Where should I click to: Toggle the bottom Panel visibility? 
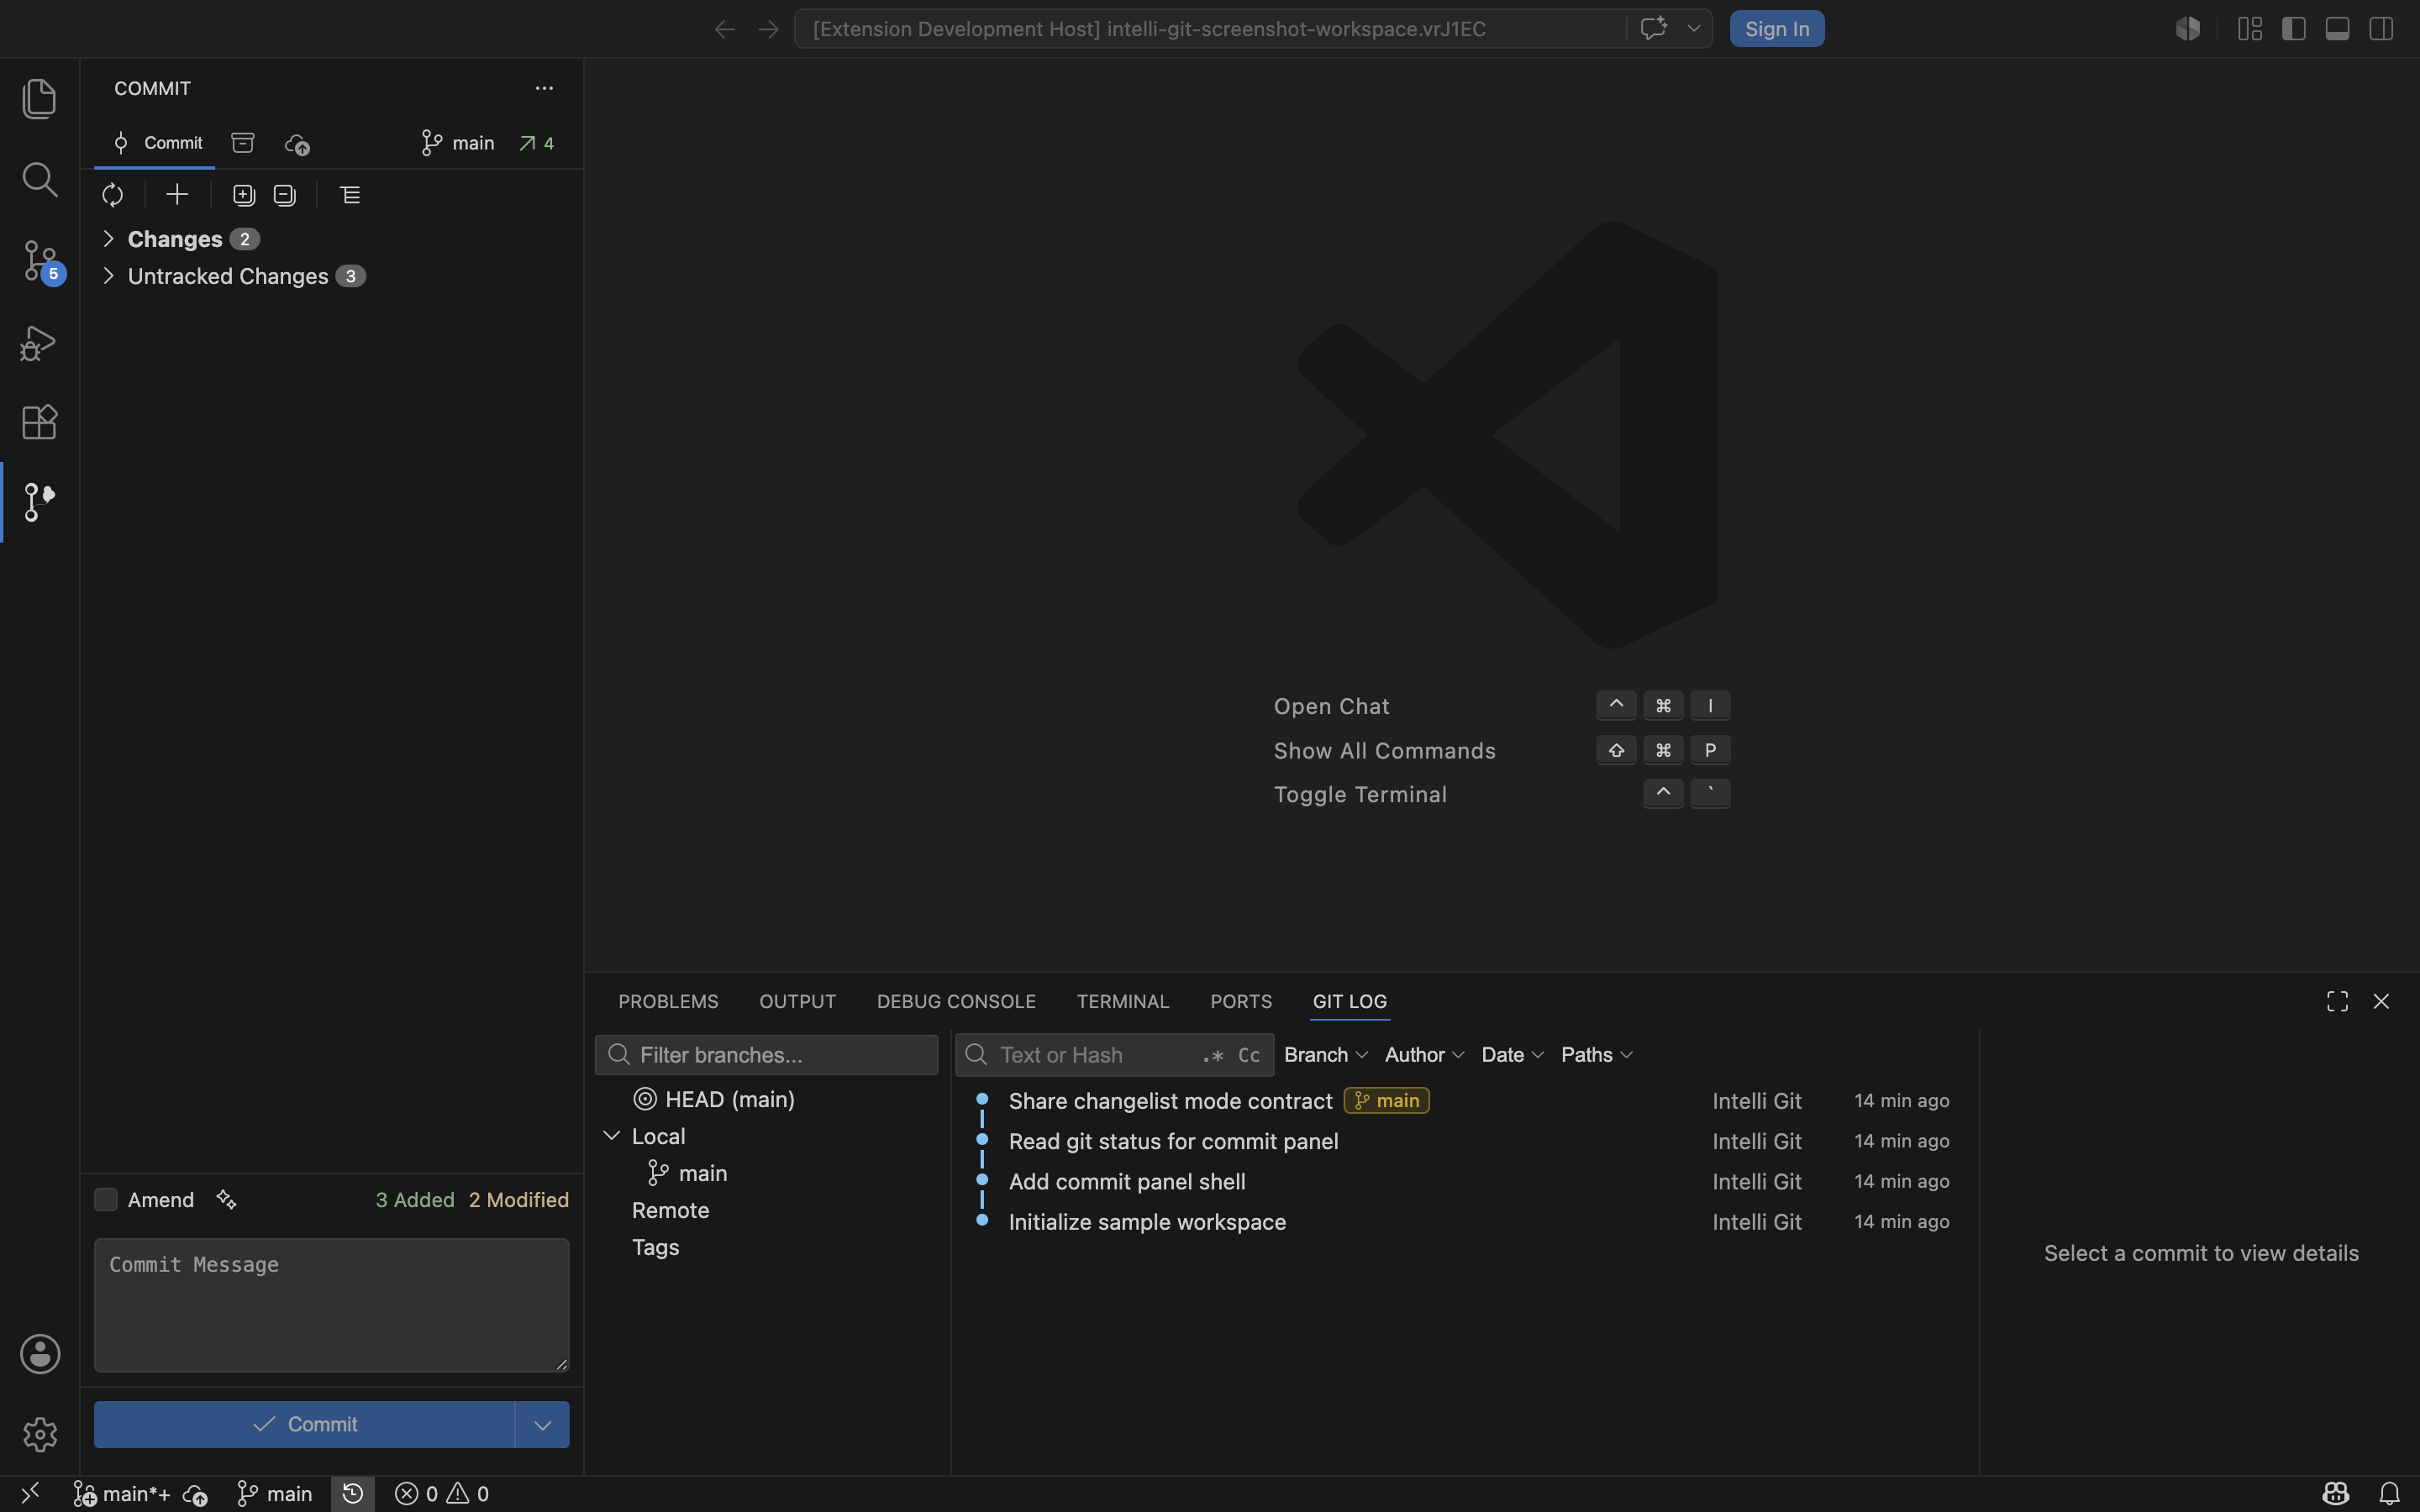point(2337,29)
